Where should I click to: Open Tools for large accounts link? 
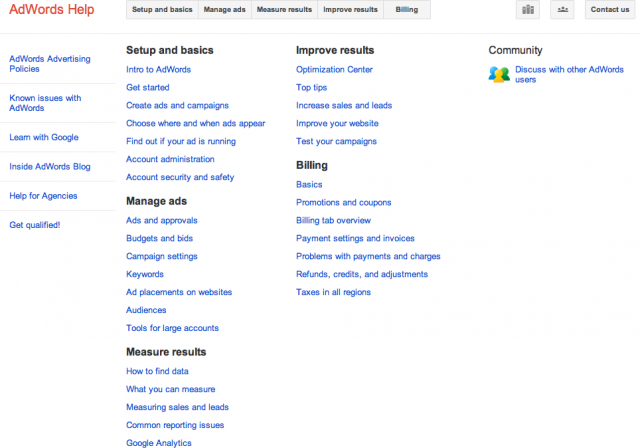172,328
